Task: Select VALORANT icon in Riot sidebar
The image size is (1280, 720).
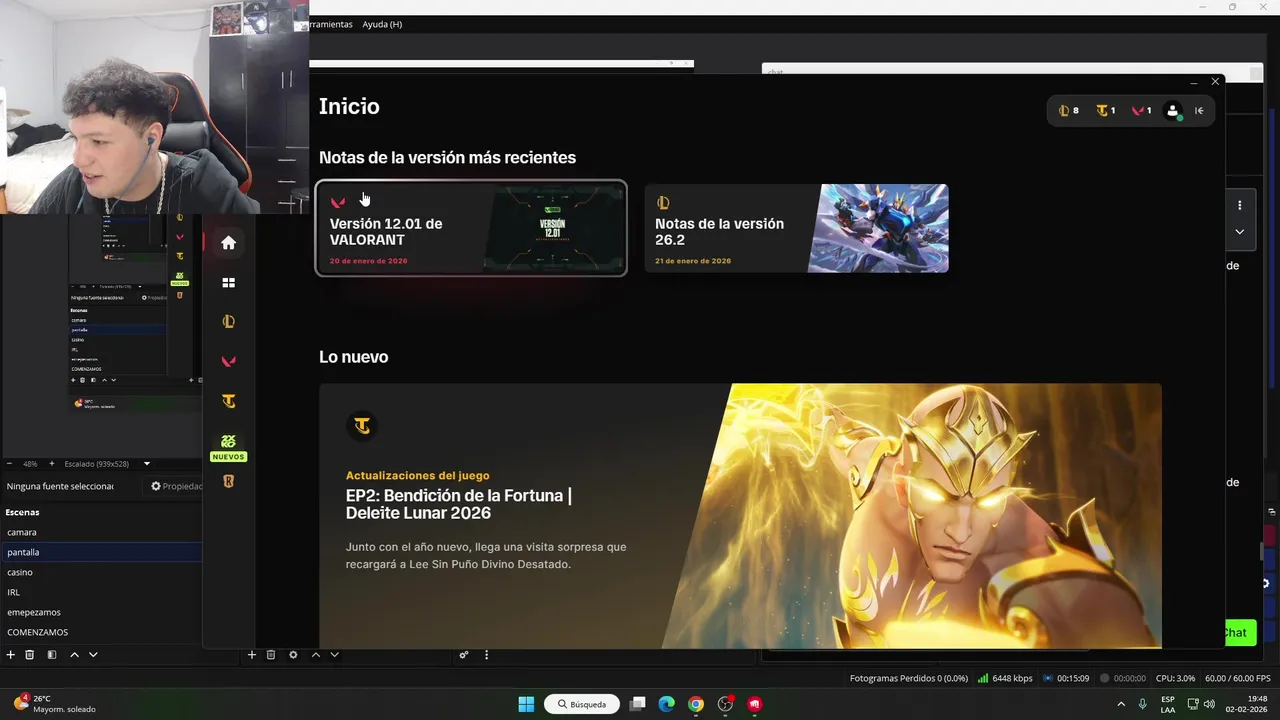Action: 228,362
